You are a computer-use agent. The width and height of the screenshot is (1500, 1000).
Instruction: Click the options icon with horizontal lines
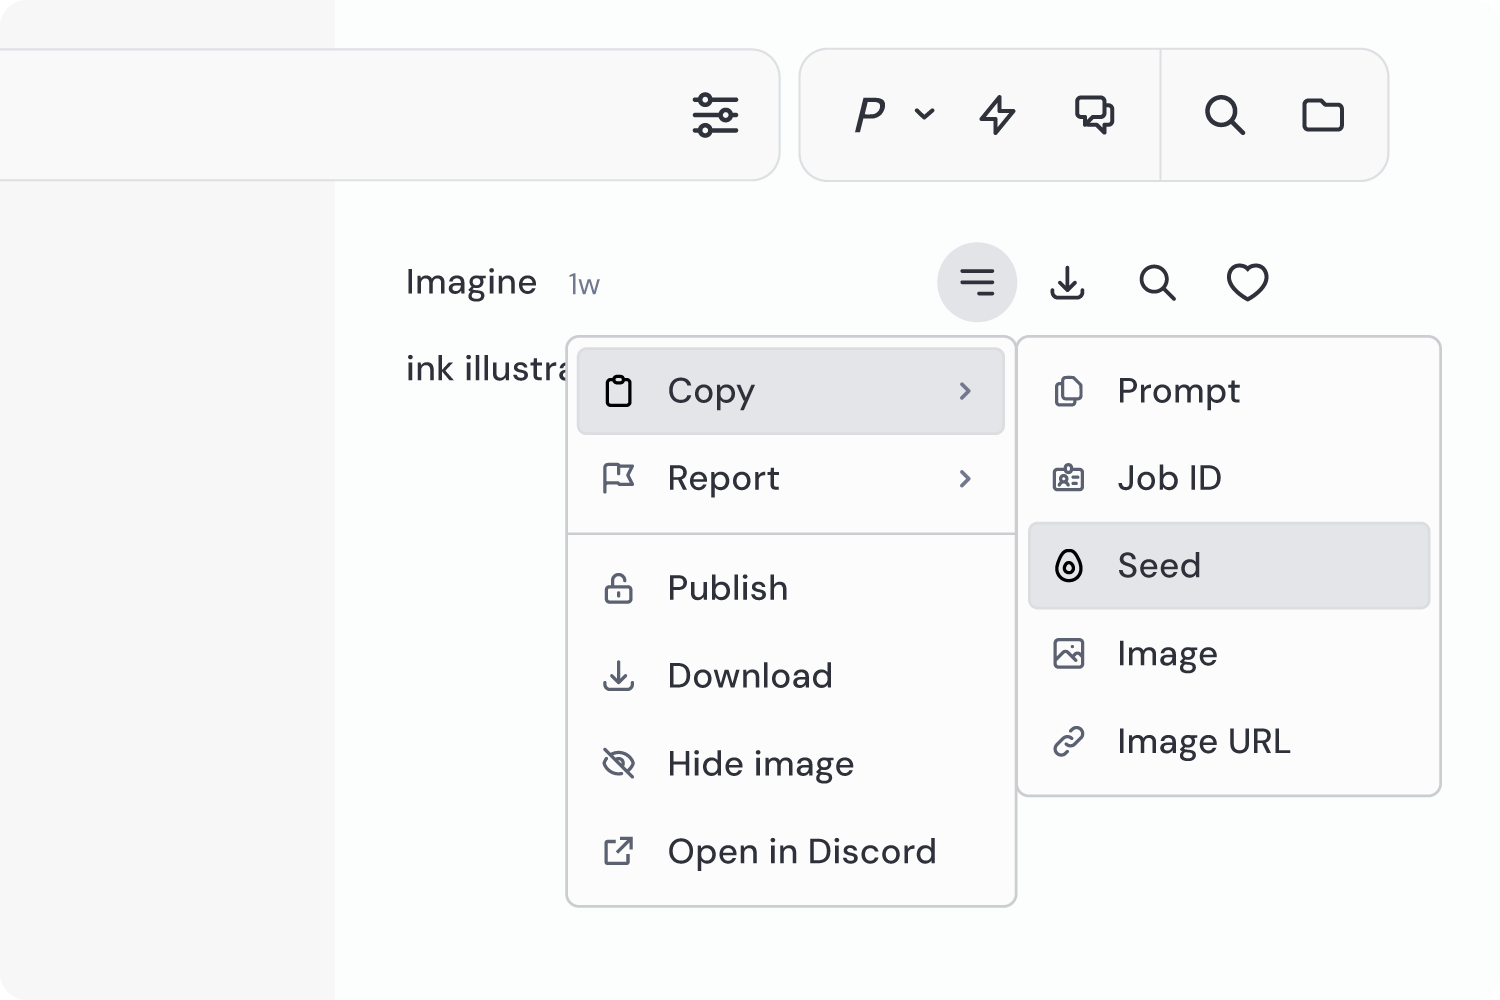977,282
